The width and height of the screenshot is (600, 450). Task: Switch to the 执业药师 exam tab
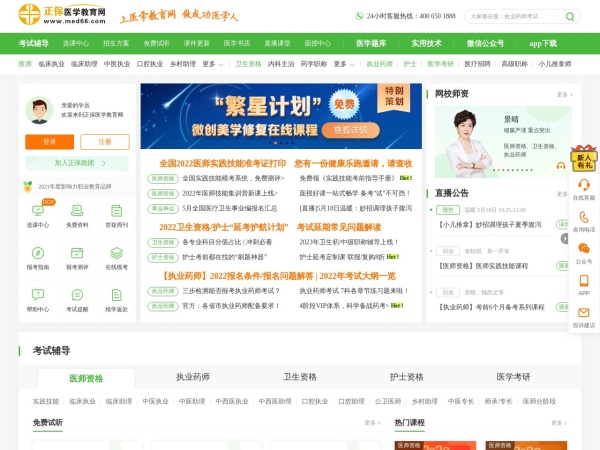point(193,378)
